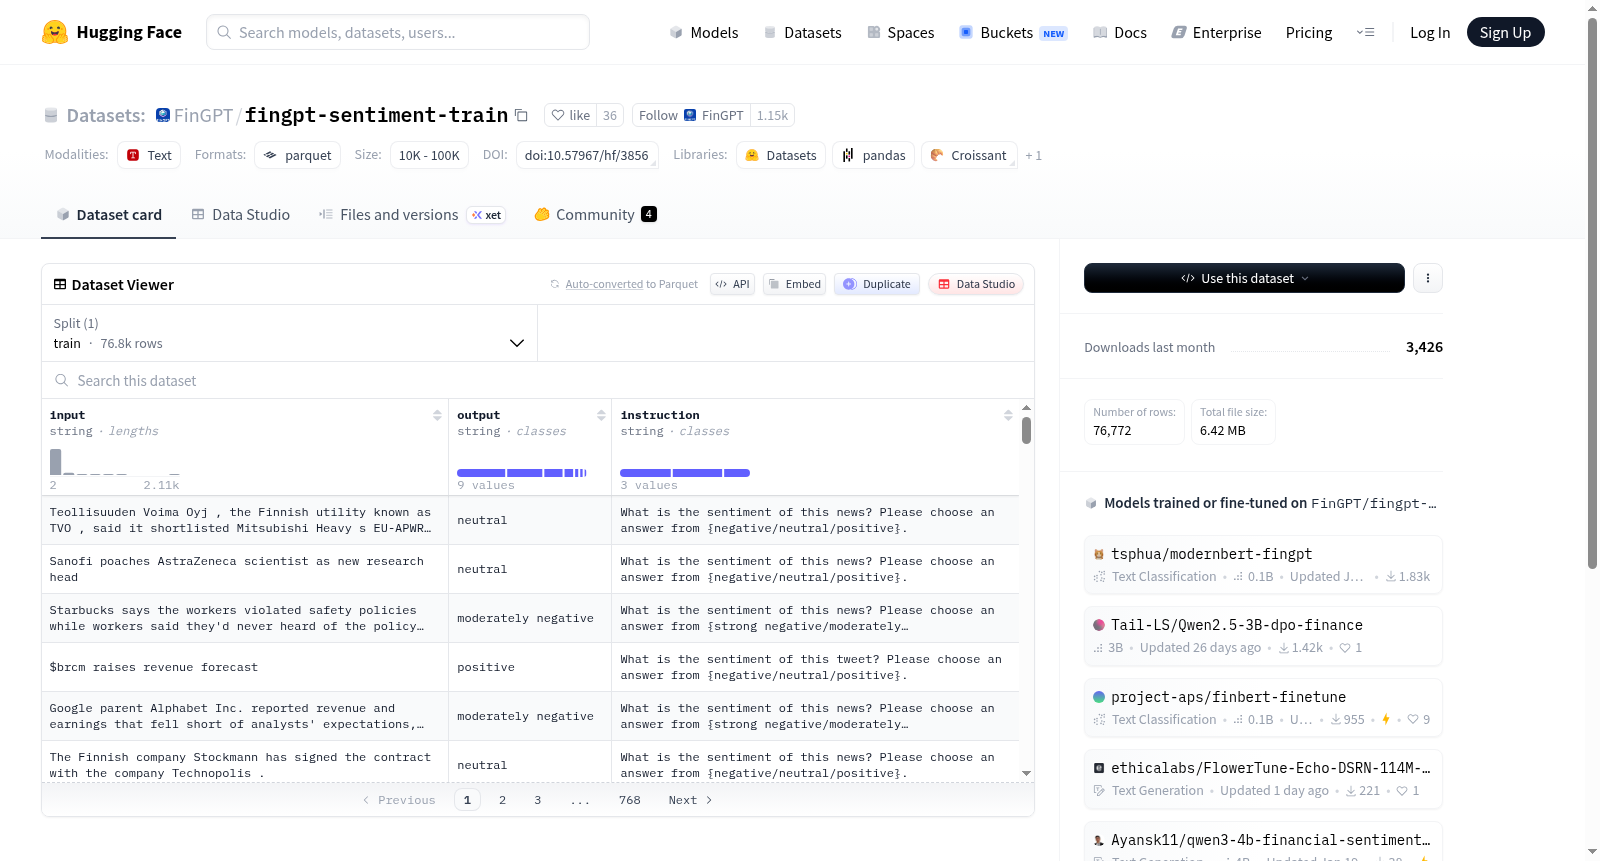1600x861 pixels.
Task: Click the viewer scrollbar down arrow
Action: click(1026, 773)
